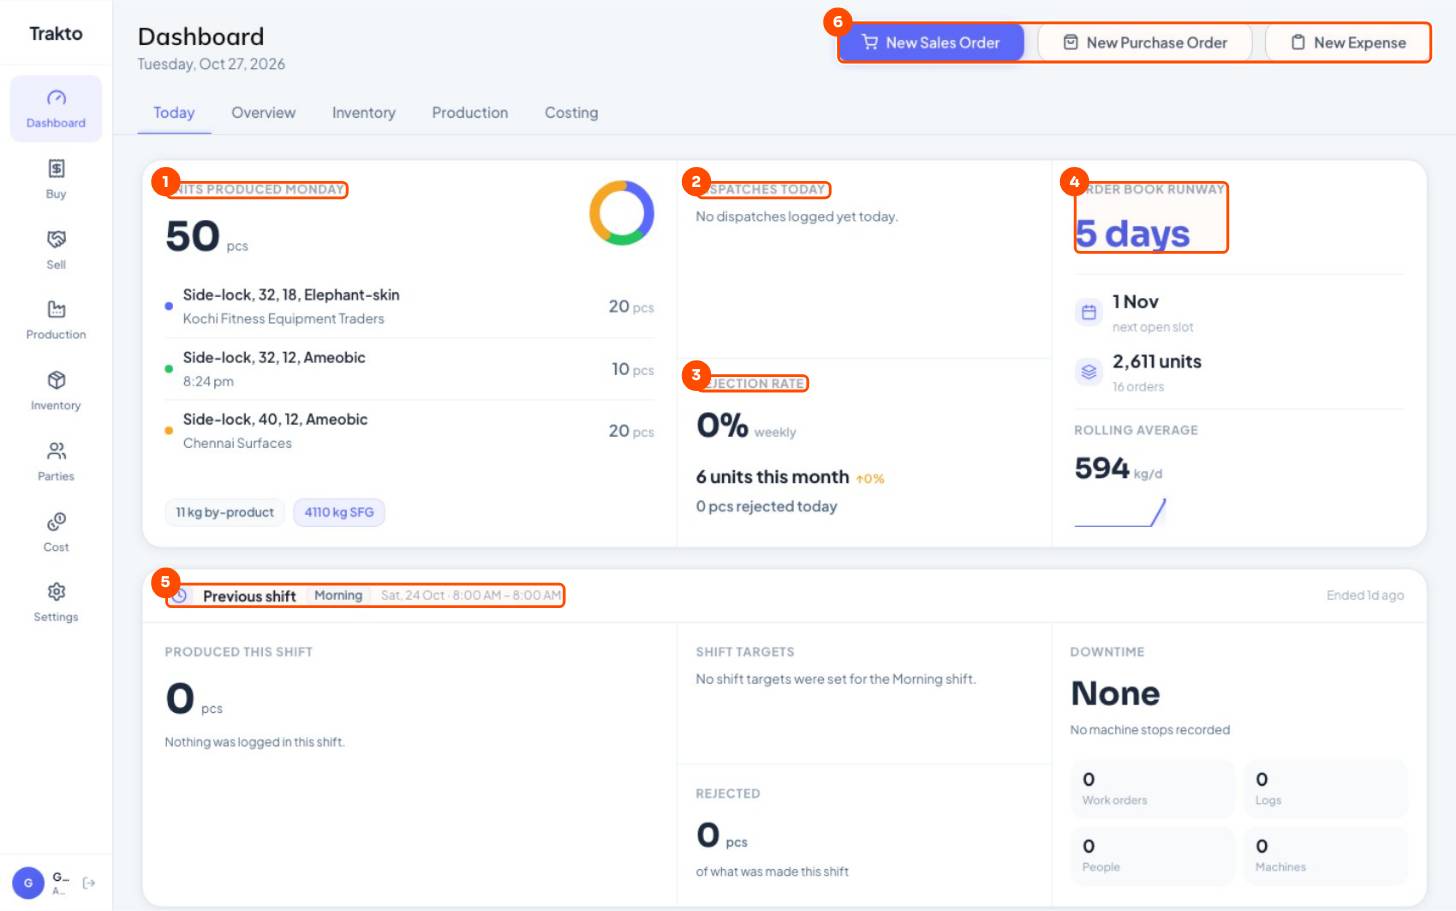Image resolution: width=1456 pixels, height=911 pixels.
Task: Click the Trakto logo
Action: (56, 33)
